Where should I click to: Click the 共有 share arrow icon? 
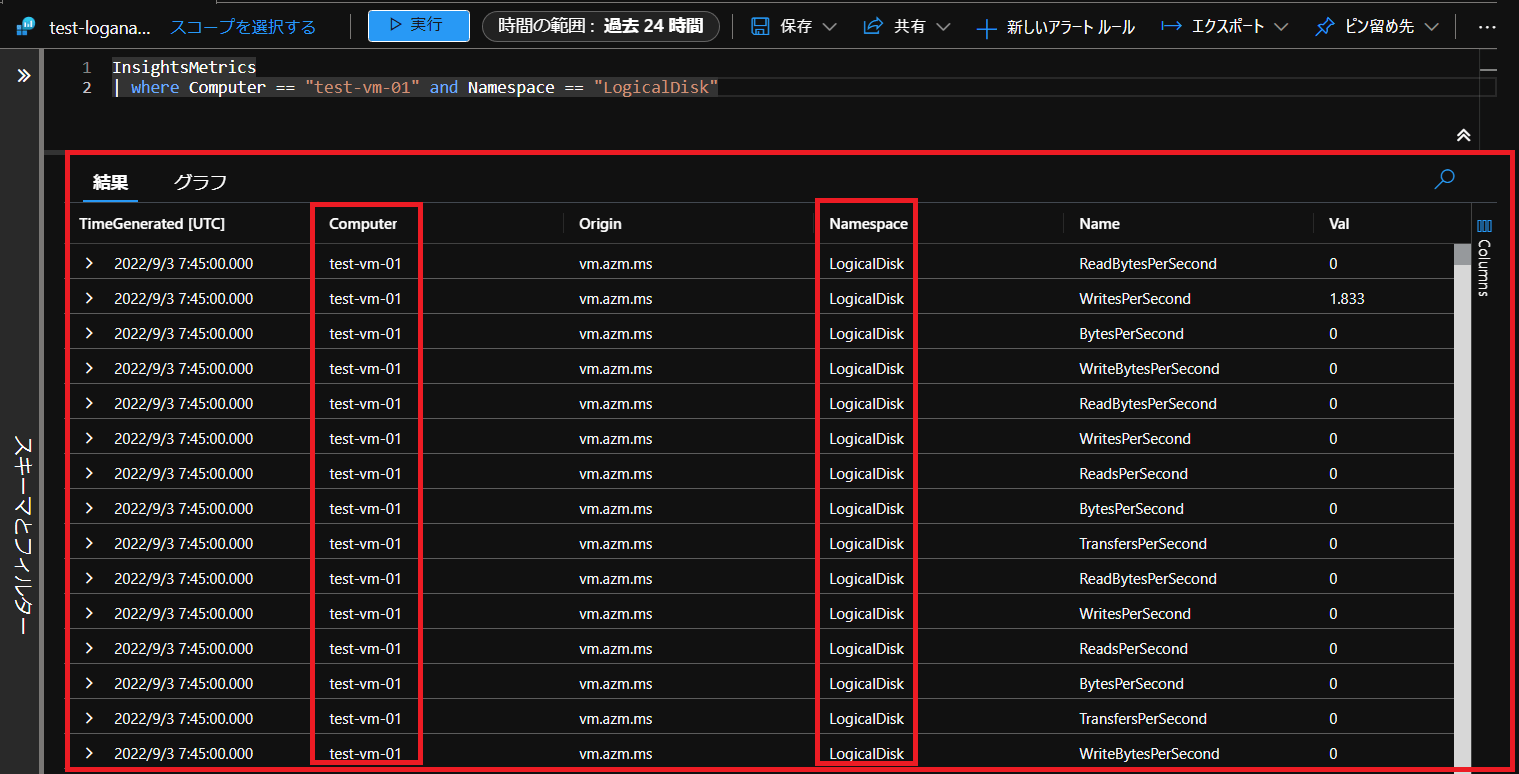pos(872,26)
